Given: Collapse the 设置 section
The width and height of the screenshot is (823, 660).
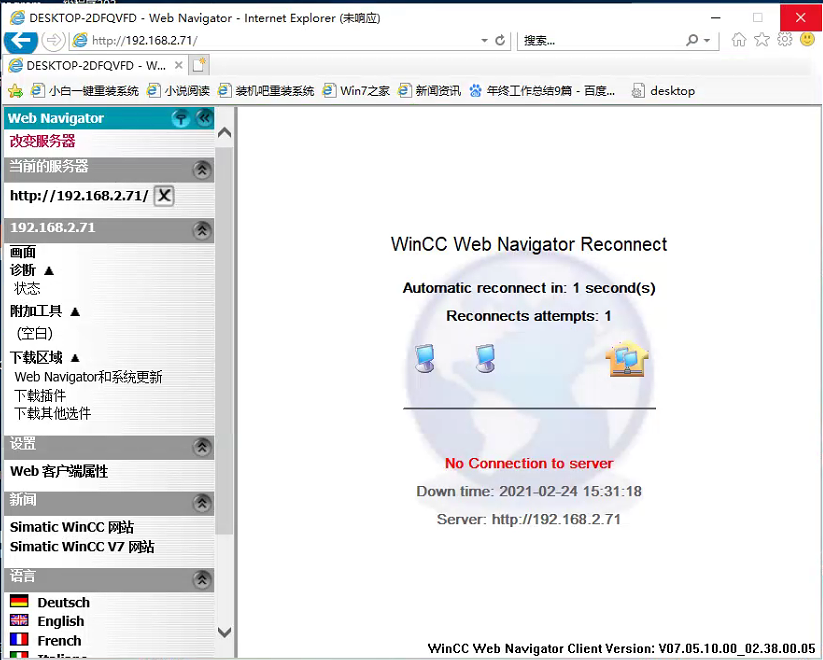Looking at the screenshot, I should (202, 446).
